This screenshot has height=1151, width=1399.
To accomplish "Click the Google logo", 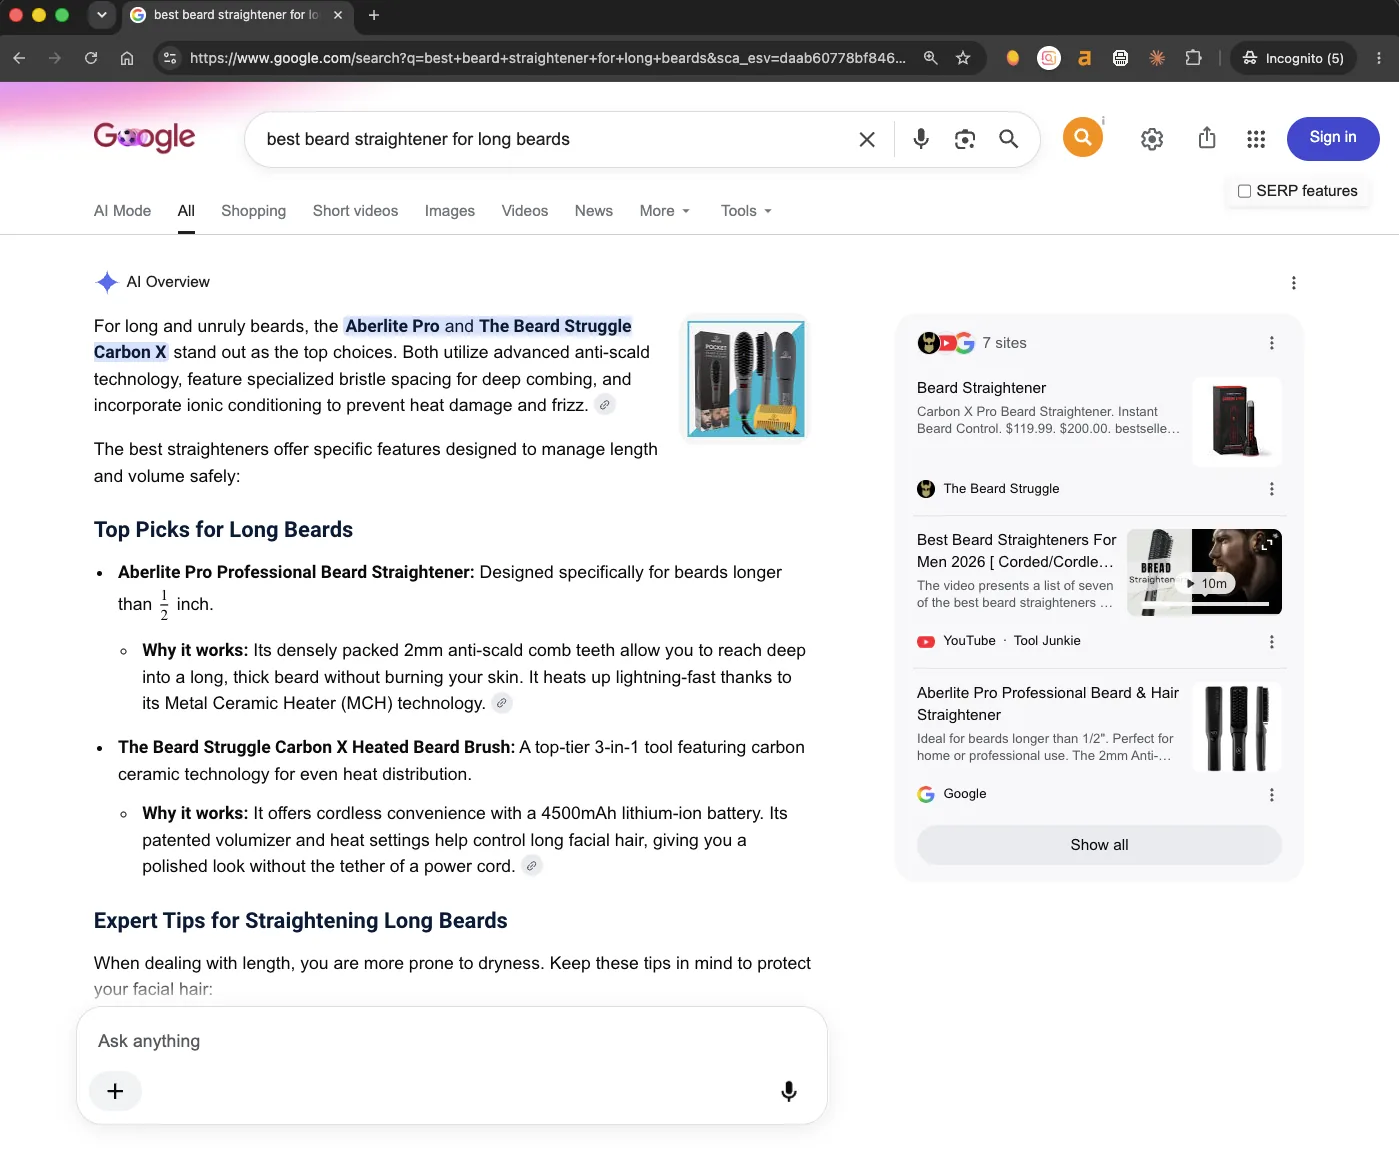I will click(145, 137).
